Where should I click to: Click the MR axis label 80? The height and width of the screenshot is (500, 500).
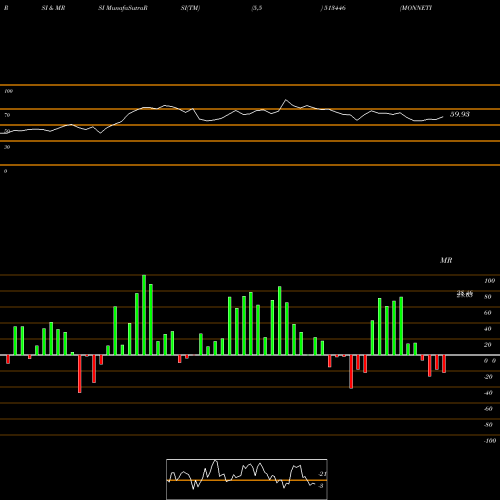pos(488,297)
